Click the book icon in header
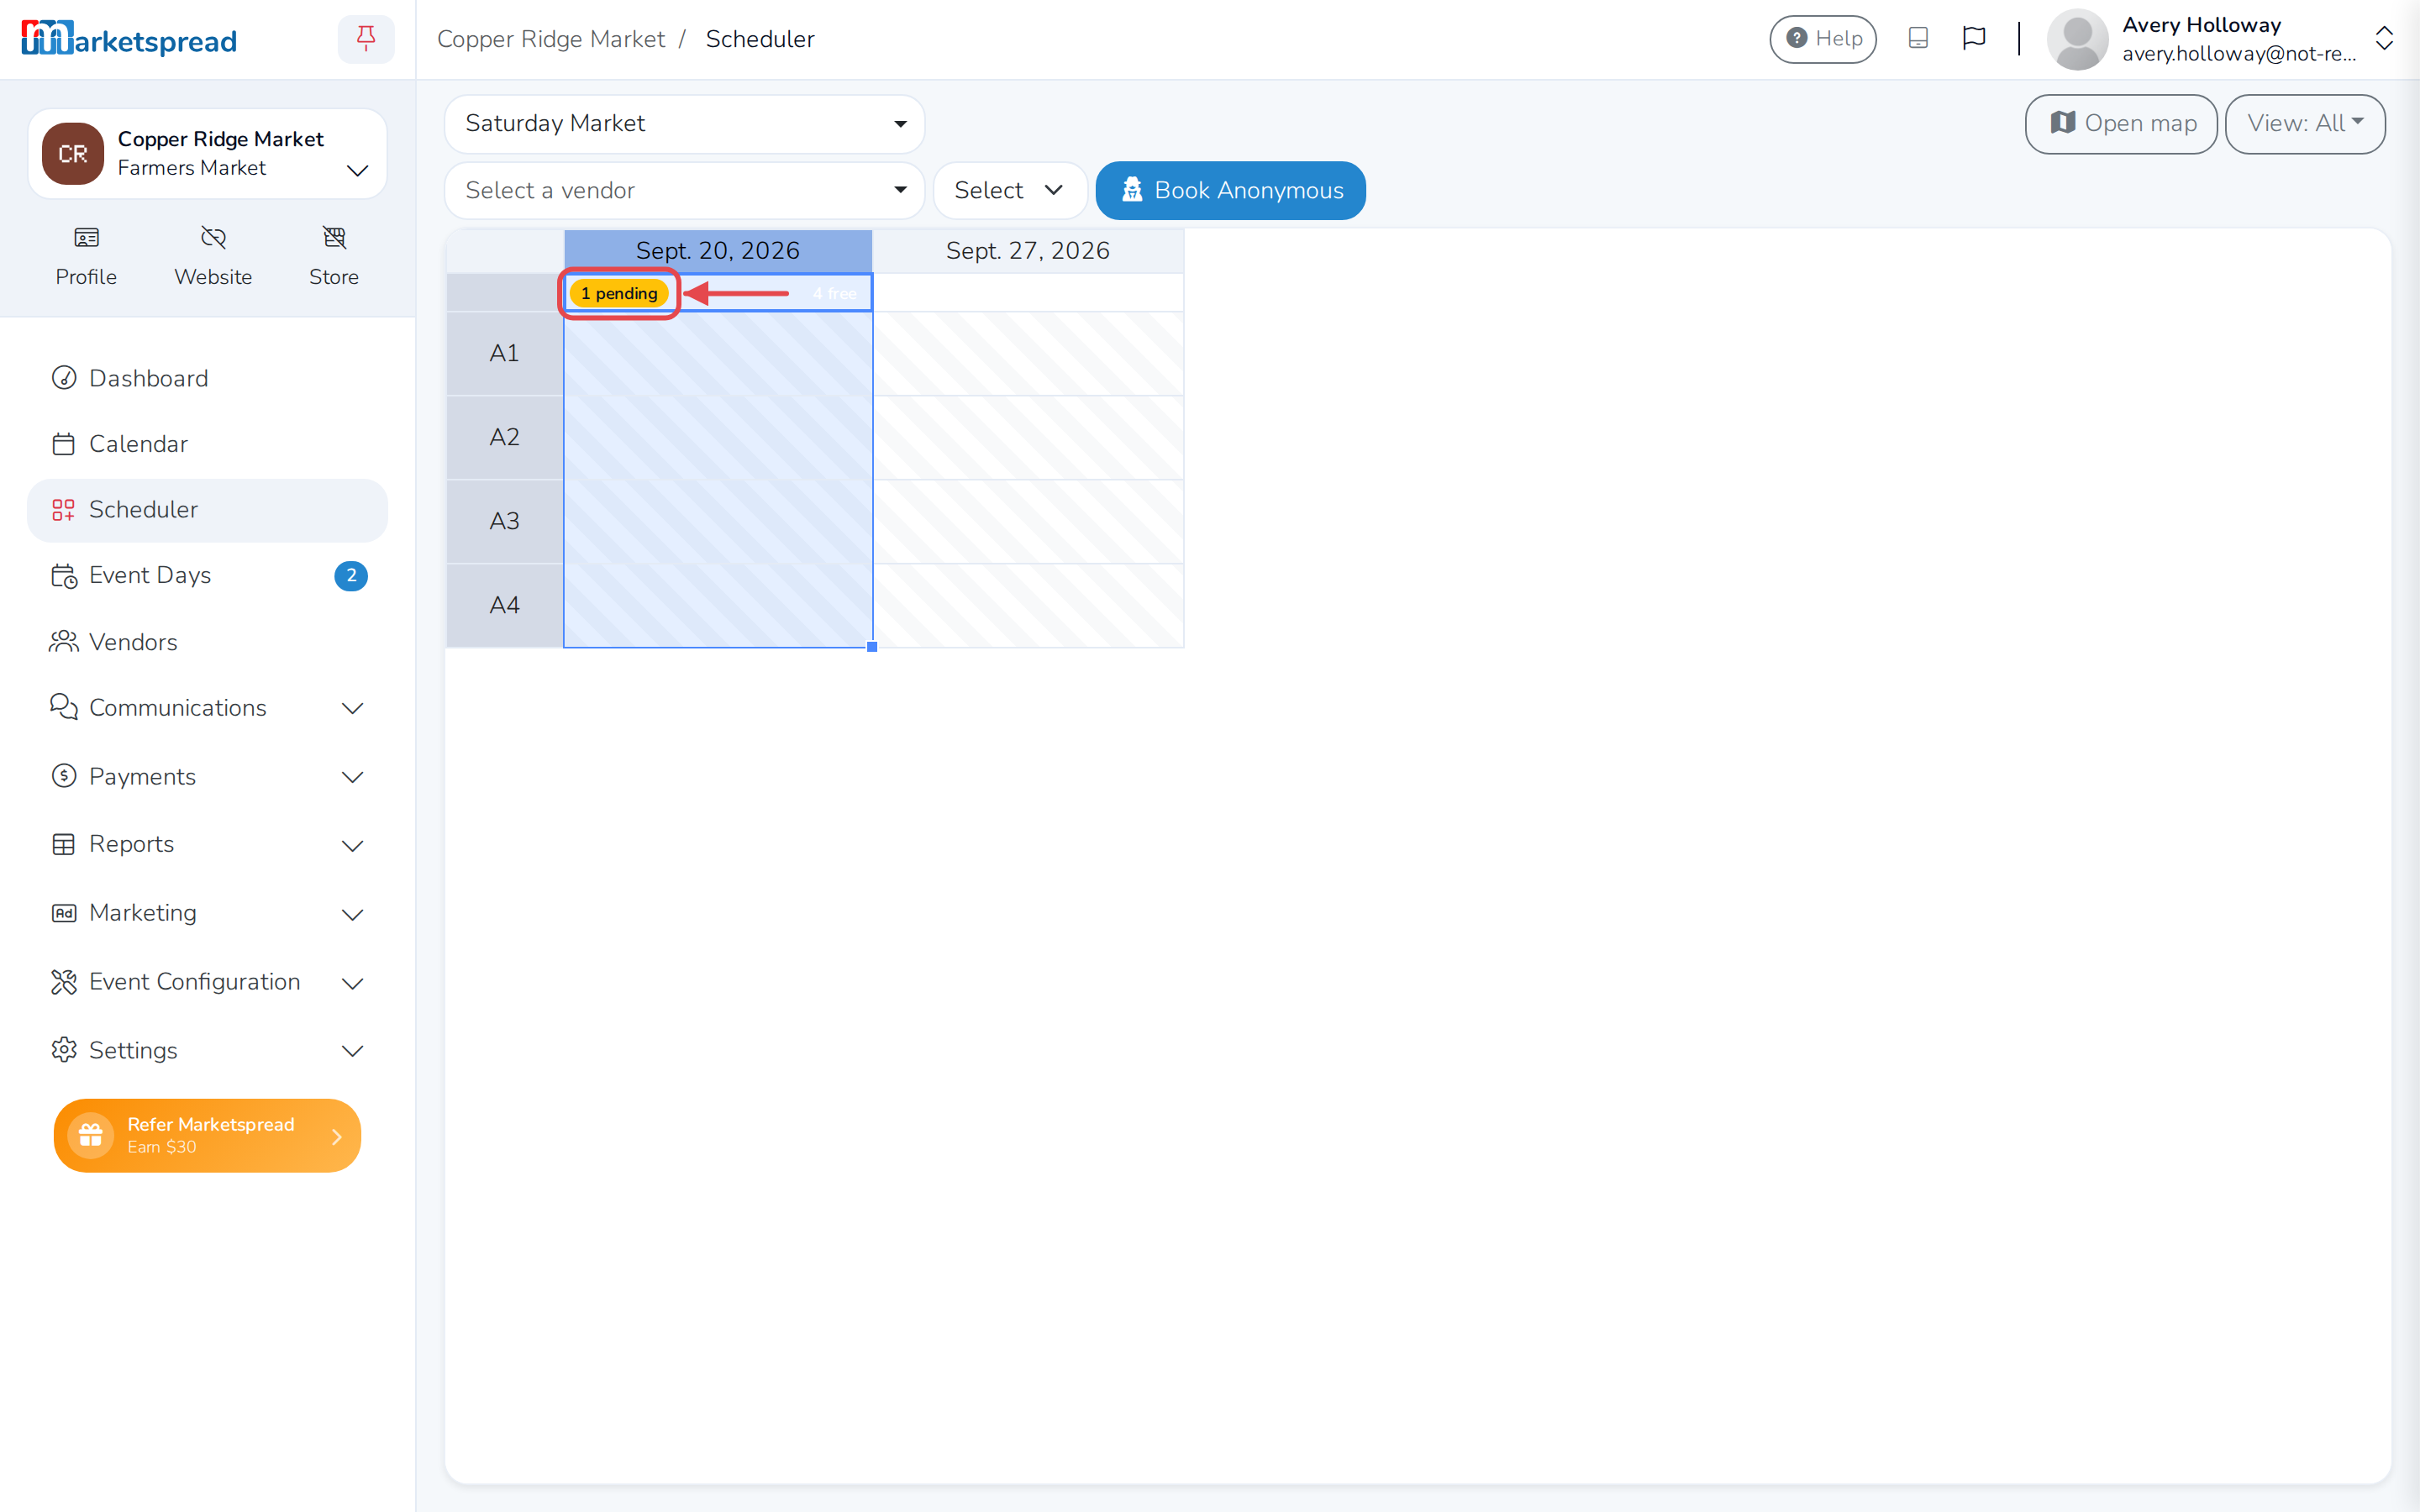 pyautogui.click(x=1918, y=39)
